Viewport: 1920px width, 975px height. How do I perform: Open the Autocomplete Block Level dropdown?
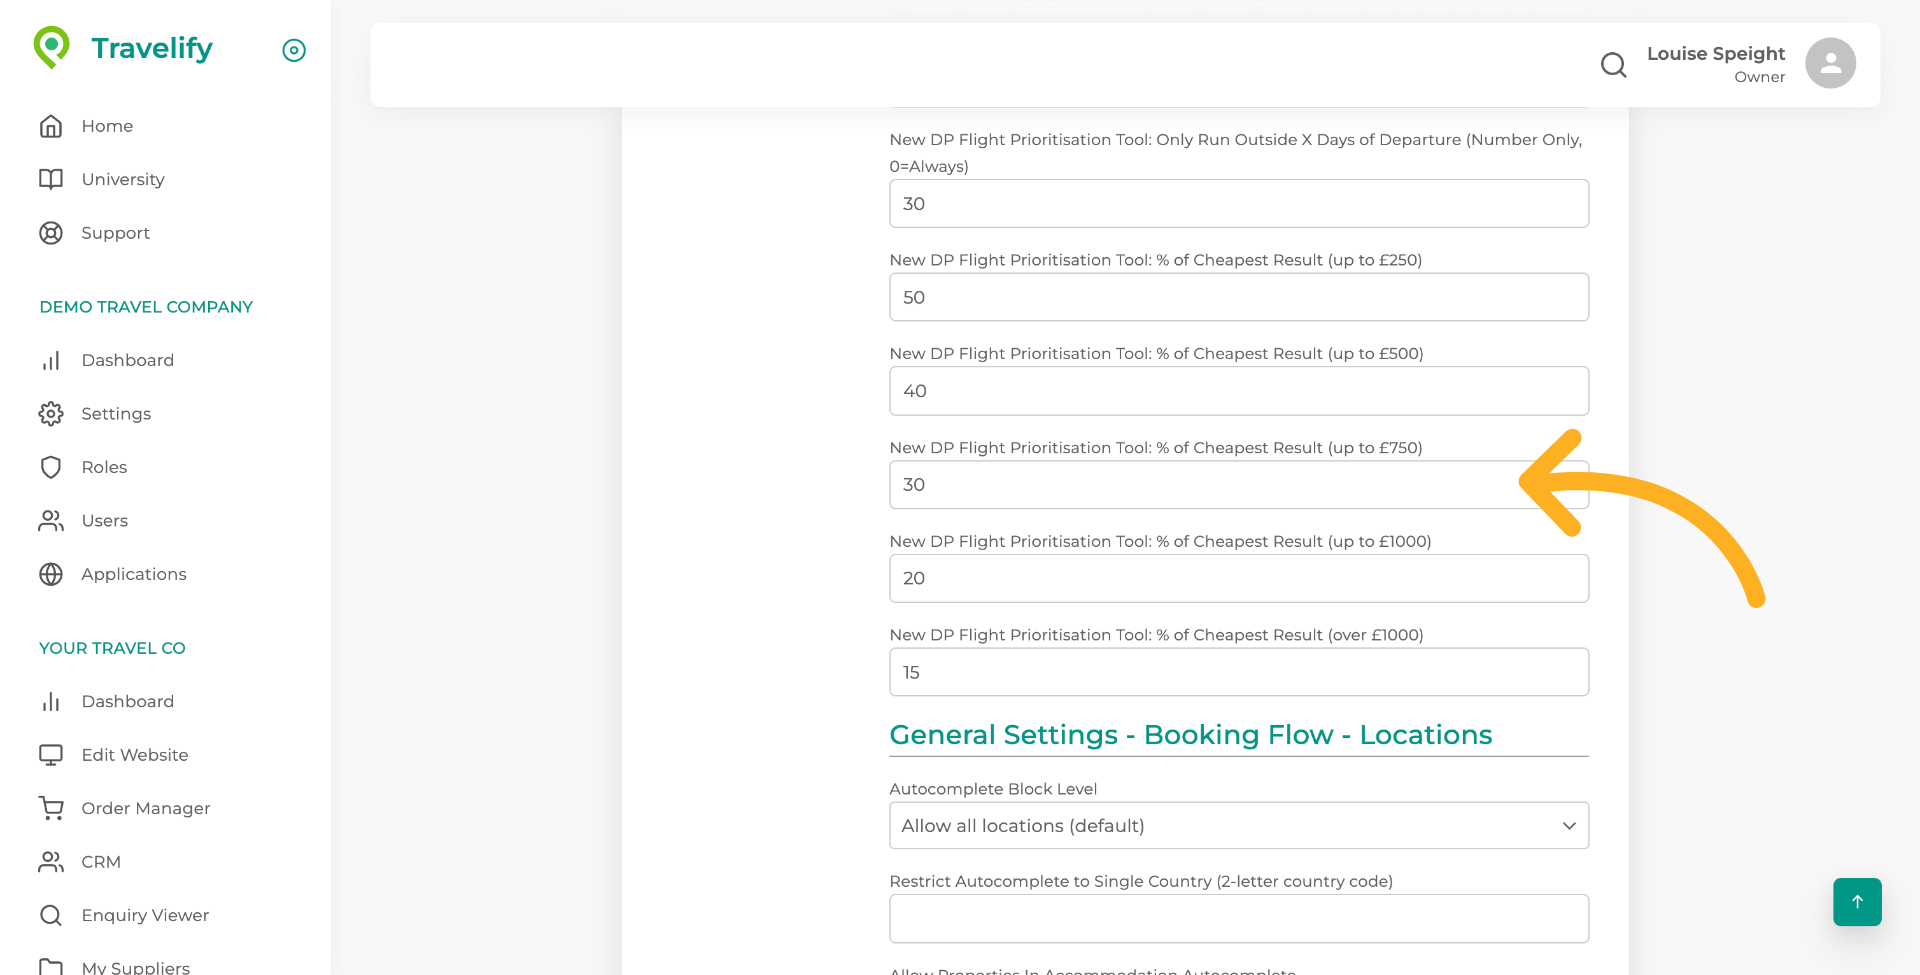[1239, 826]
